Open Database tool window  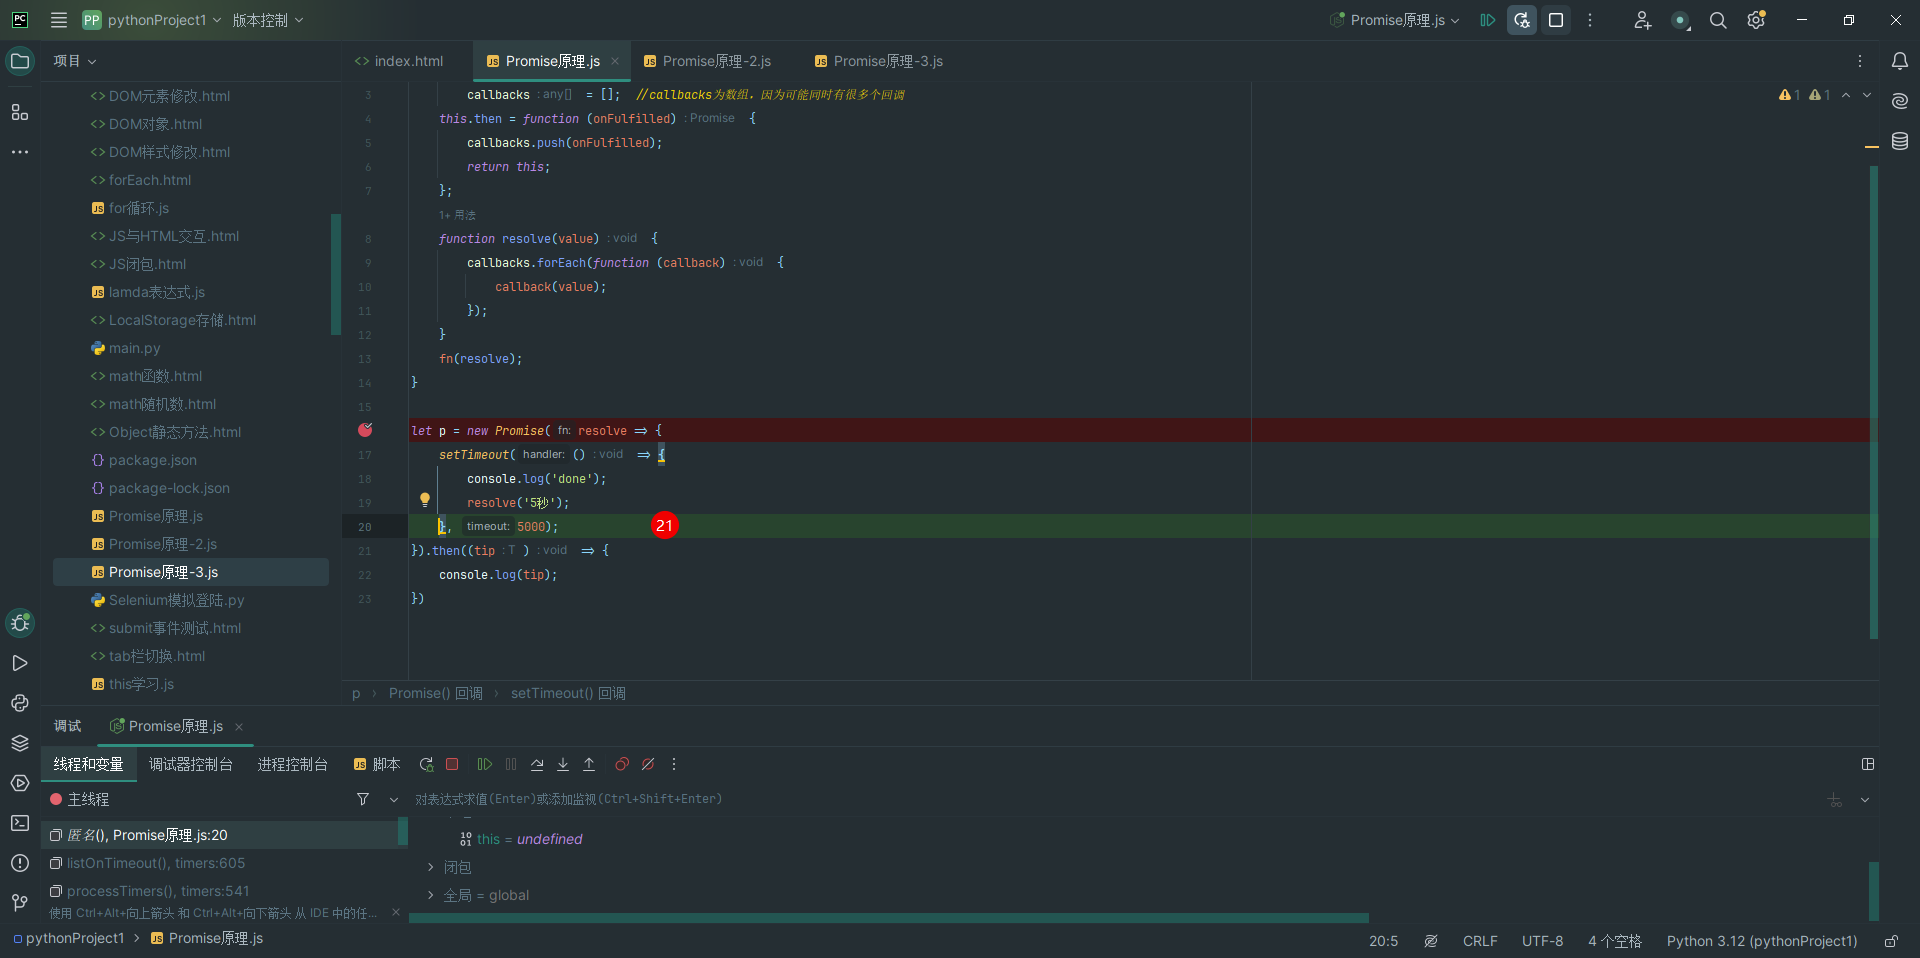(x=1900, y=141)
